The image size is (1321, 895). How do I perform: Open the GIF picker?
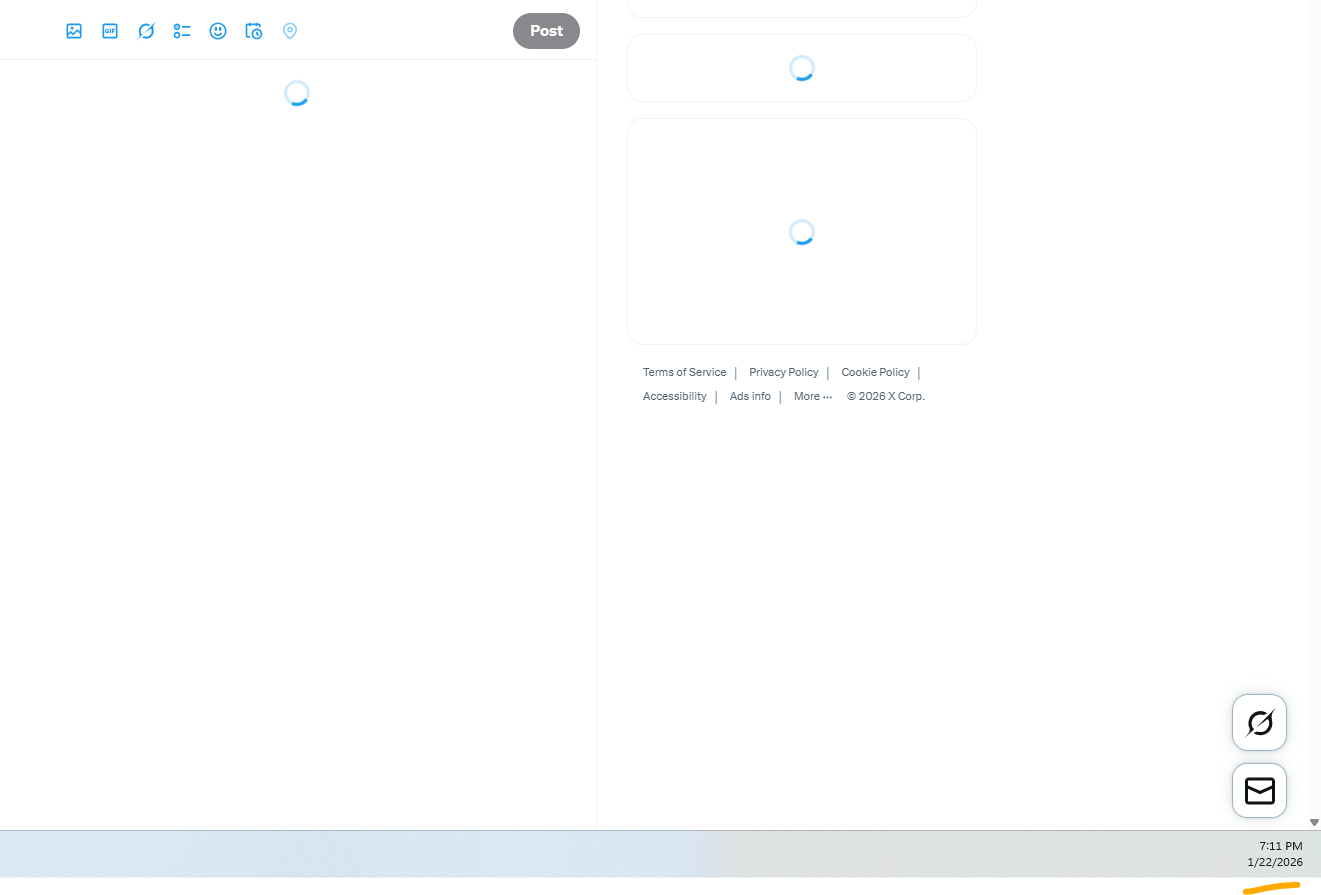(110, 31)
